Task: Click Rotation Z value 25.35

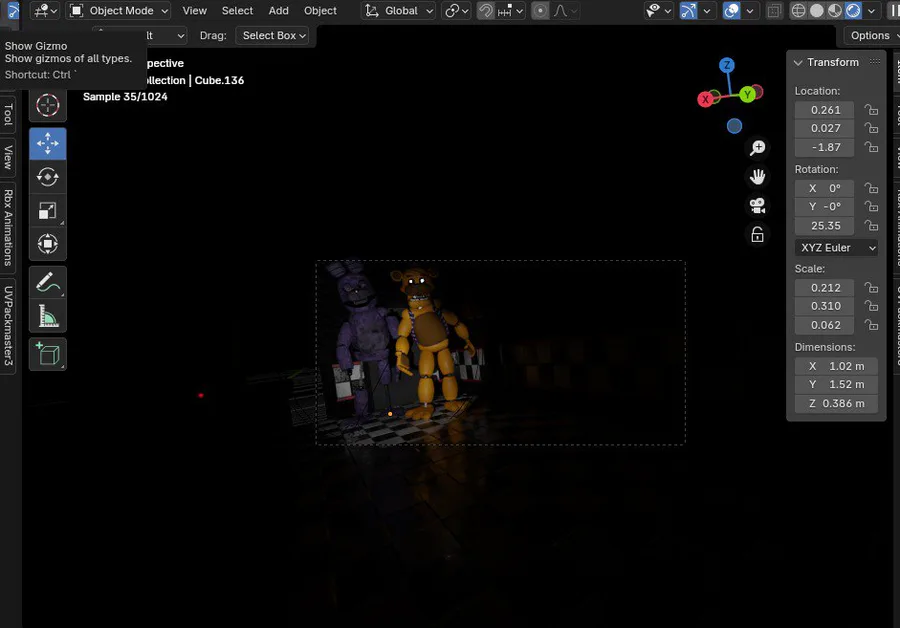Action: [x=824, y=226]
